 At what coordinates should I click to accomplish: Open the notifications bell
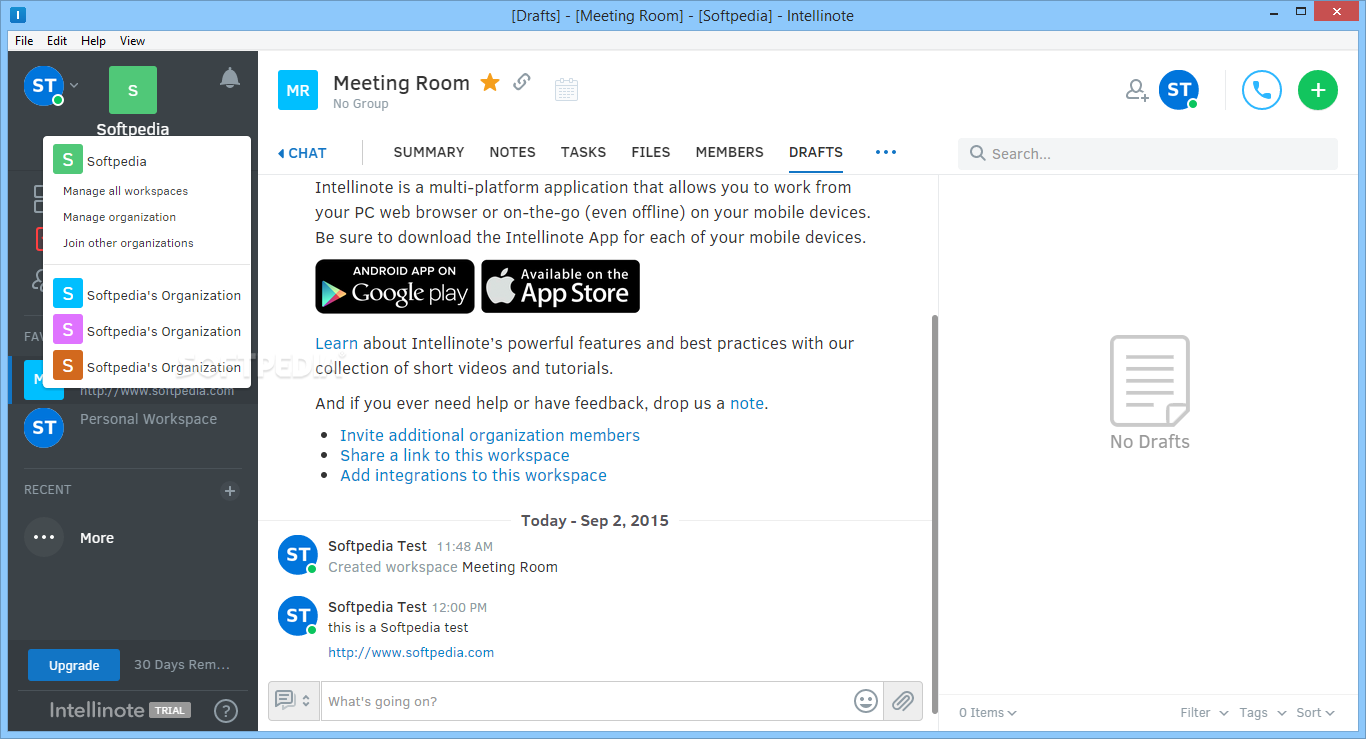pyautogui.click(x=230, y=78)
